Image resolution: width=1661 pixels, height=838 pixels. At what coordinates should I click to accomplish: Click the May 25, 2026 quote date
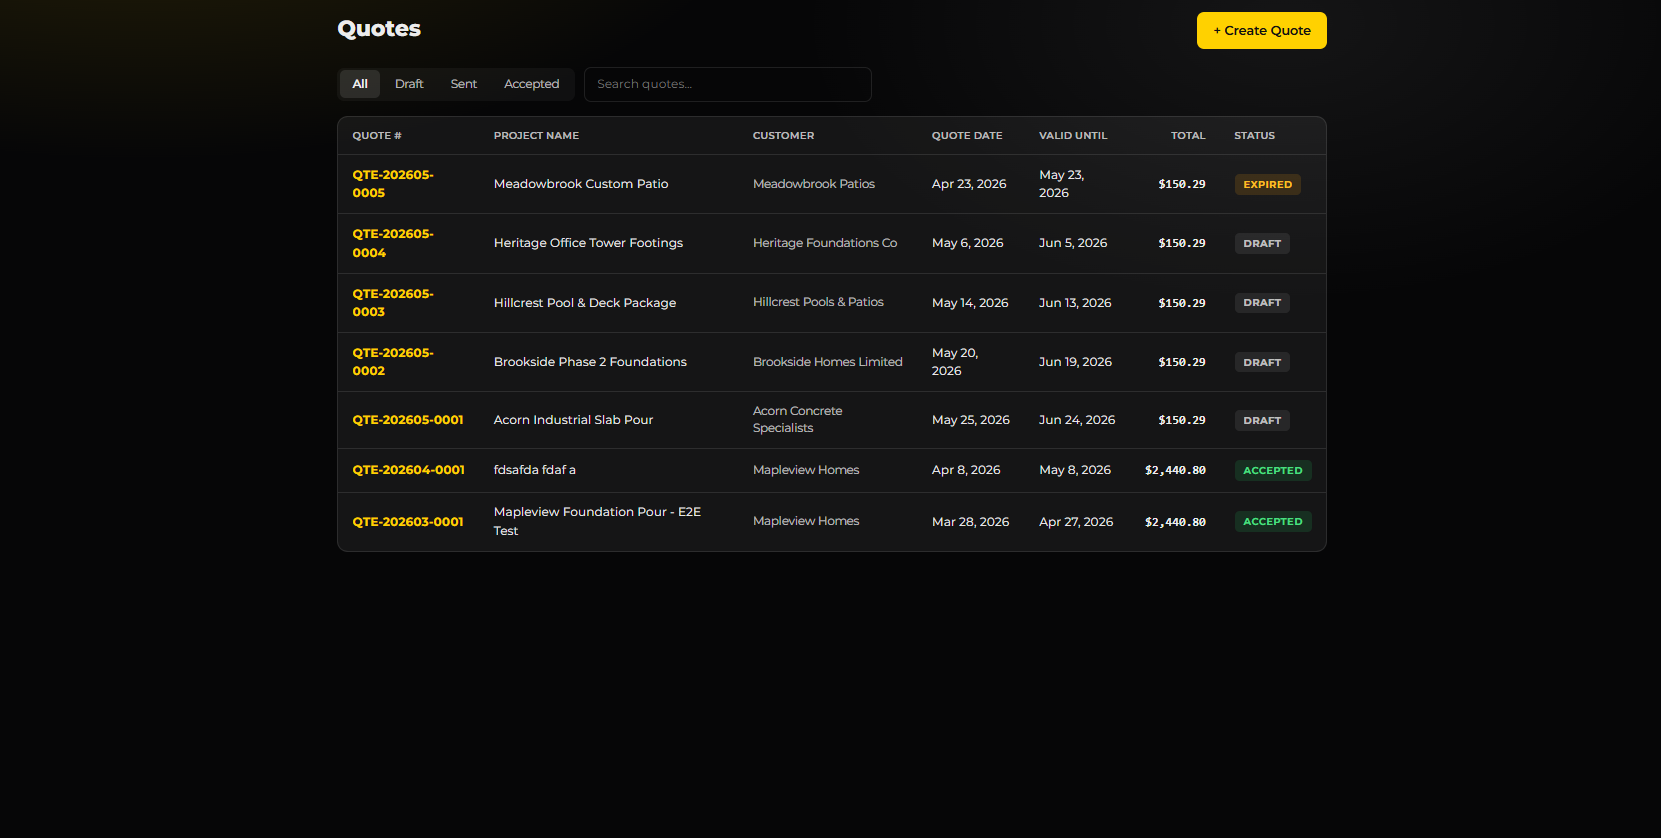[x=971, y=420]
